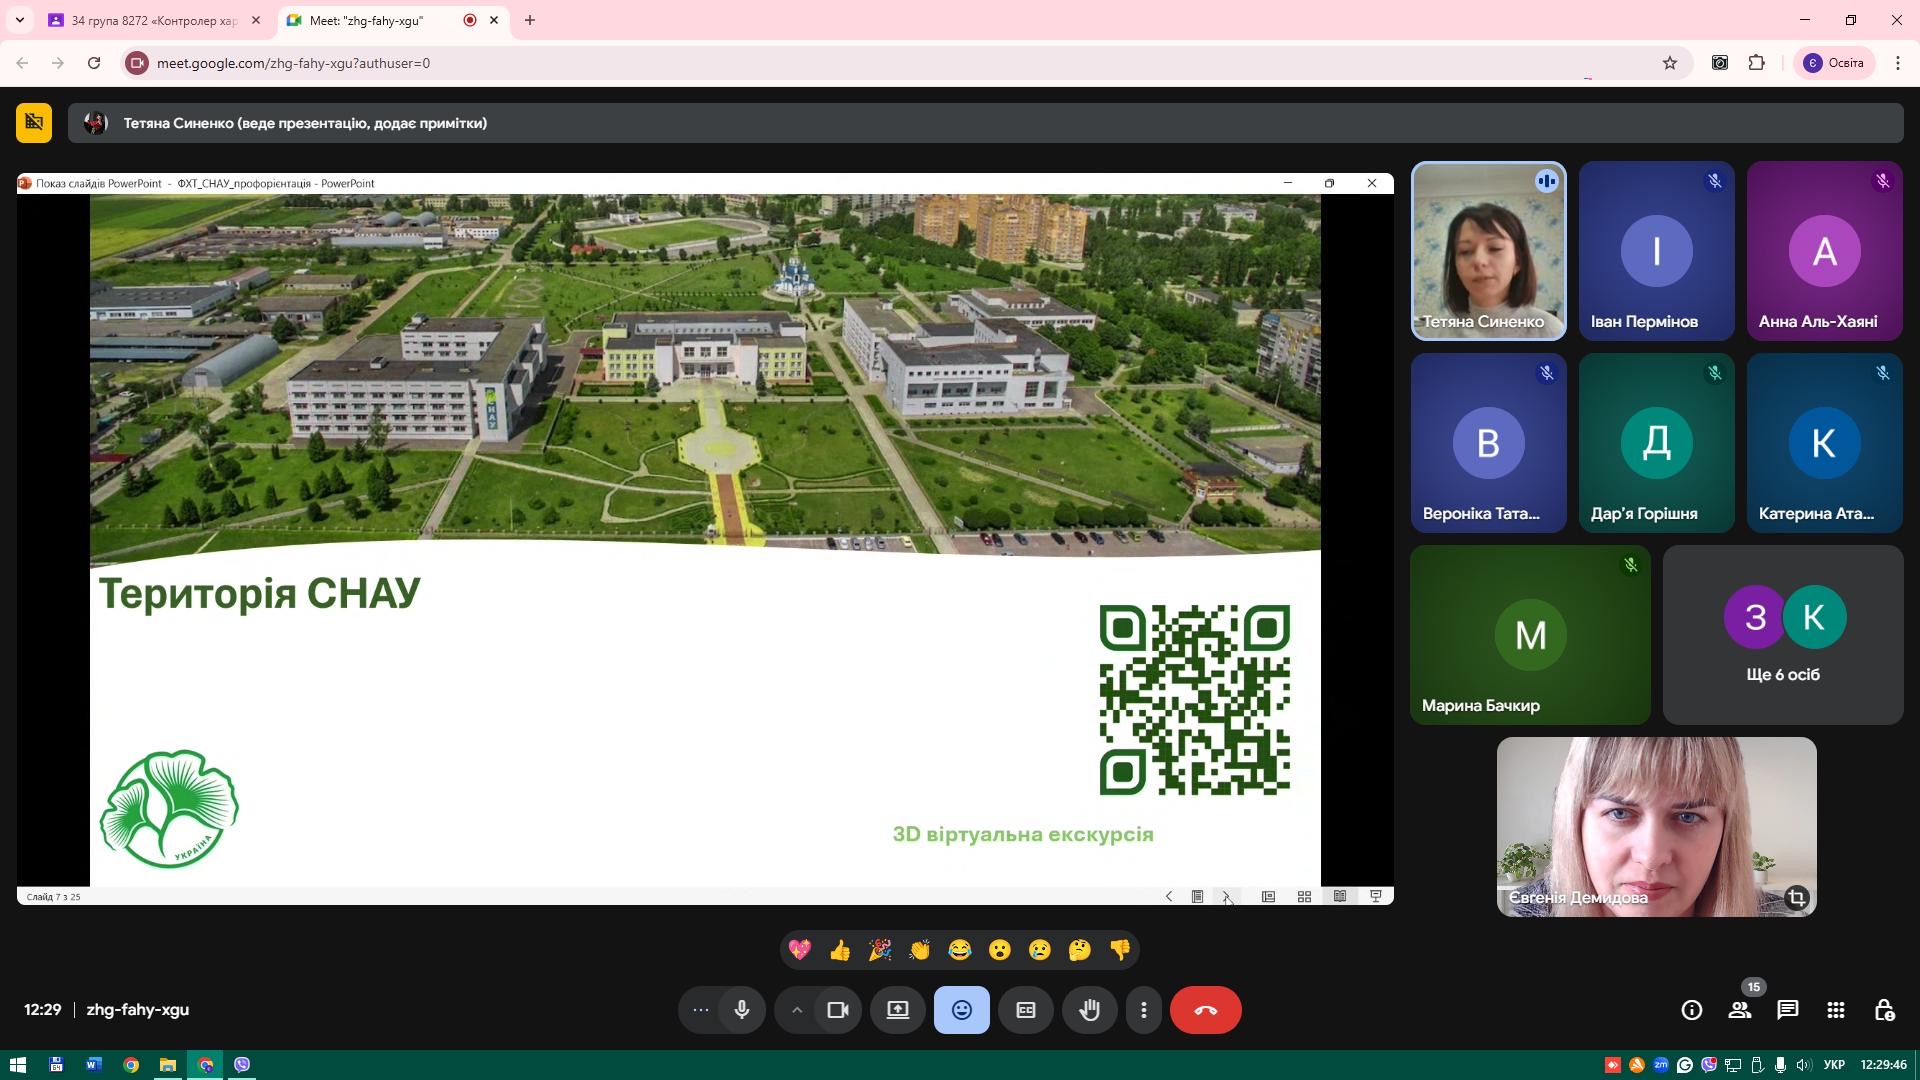Viewport: 1920px width, 1080px height.
Task: Mute the microphone
Action: (741, 1010)
